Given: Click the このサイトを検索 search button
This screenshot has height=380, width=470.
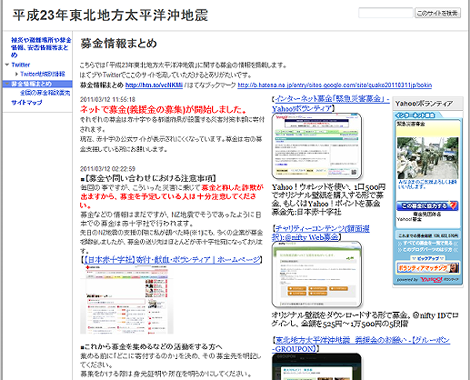Looking at the screenshot, I should click(438, 13).
